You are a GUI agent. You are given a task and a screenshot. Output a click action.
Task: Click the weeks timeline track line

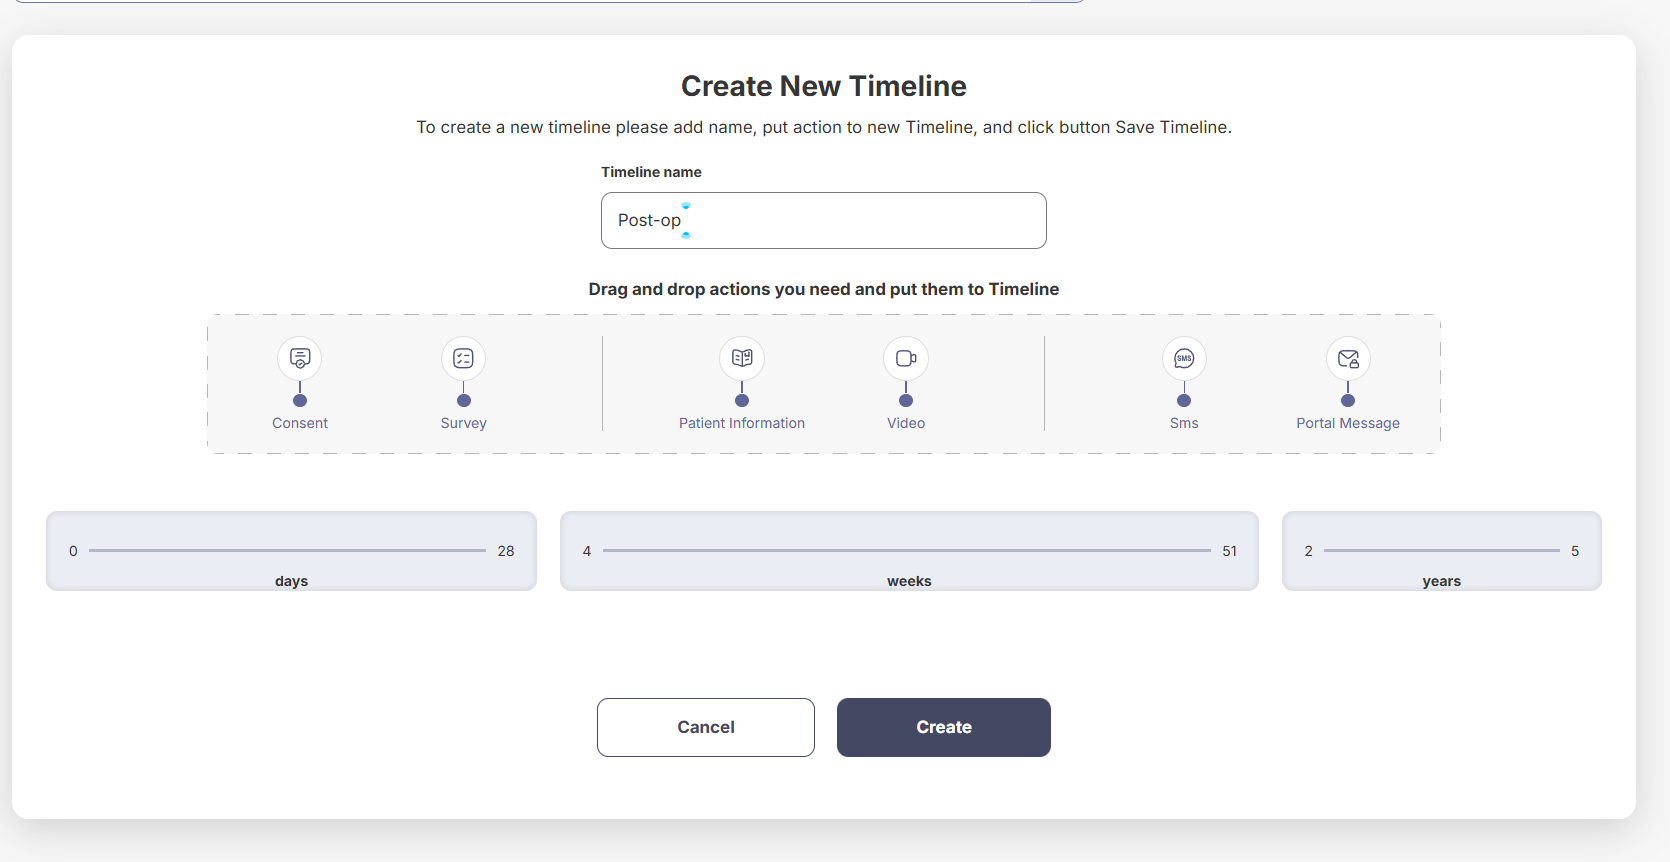[906, 550]
